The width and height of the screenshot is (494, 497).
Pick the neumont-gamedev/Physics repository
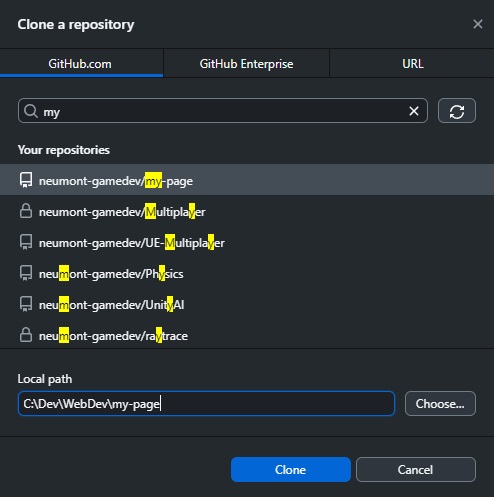[247, 273]
